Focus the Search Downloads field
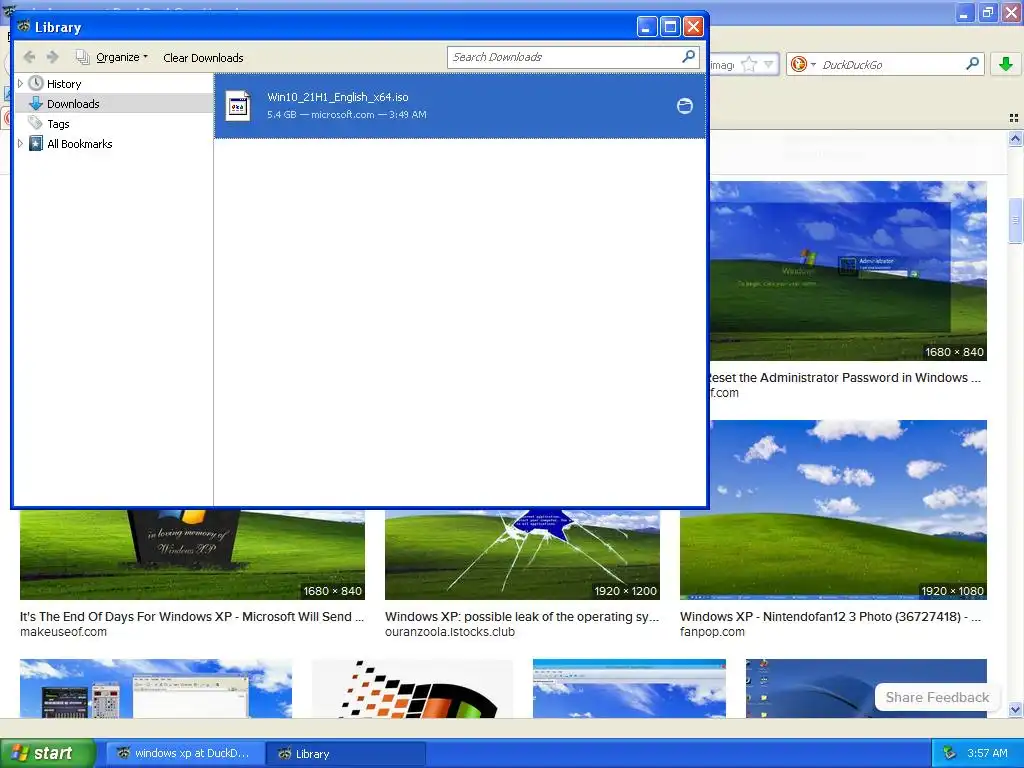This screenshot has height=768, width=1024. 573,57
